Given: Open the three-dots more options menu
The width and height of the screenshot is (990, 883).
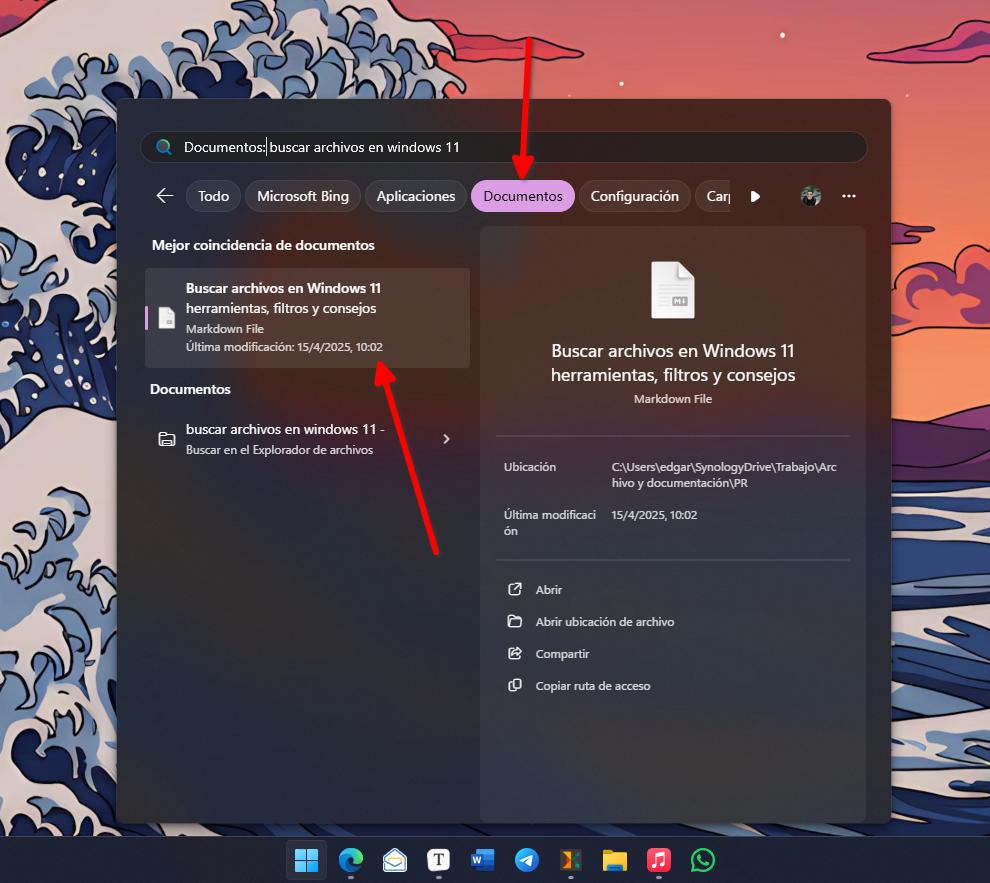Looking at the screenshot, I should 849,196.
